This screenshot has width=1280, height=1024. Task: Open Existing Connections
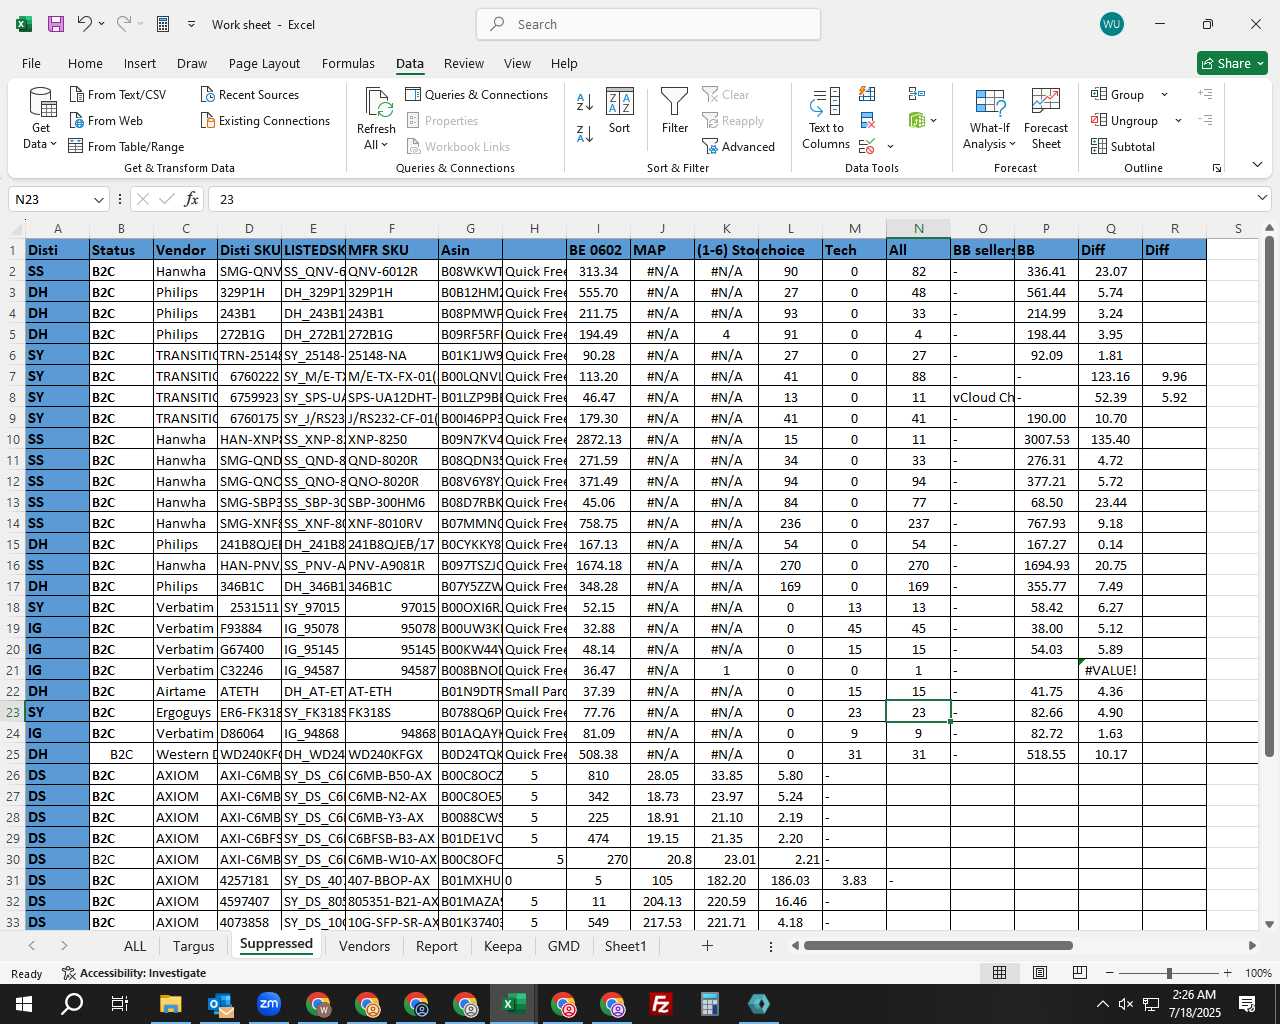(x=265, y=120)
